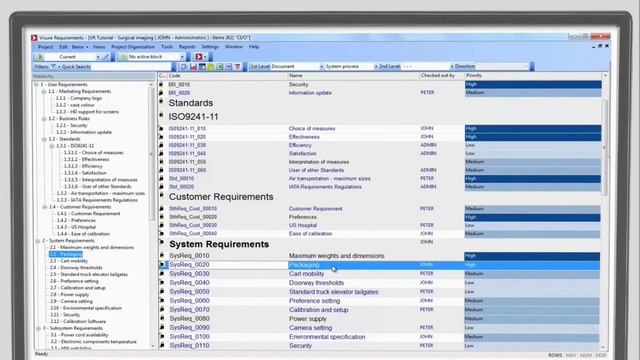Open the Edit menu

(63, 47)
